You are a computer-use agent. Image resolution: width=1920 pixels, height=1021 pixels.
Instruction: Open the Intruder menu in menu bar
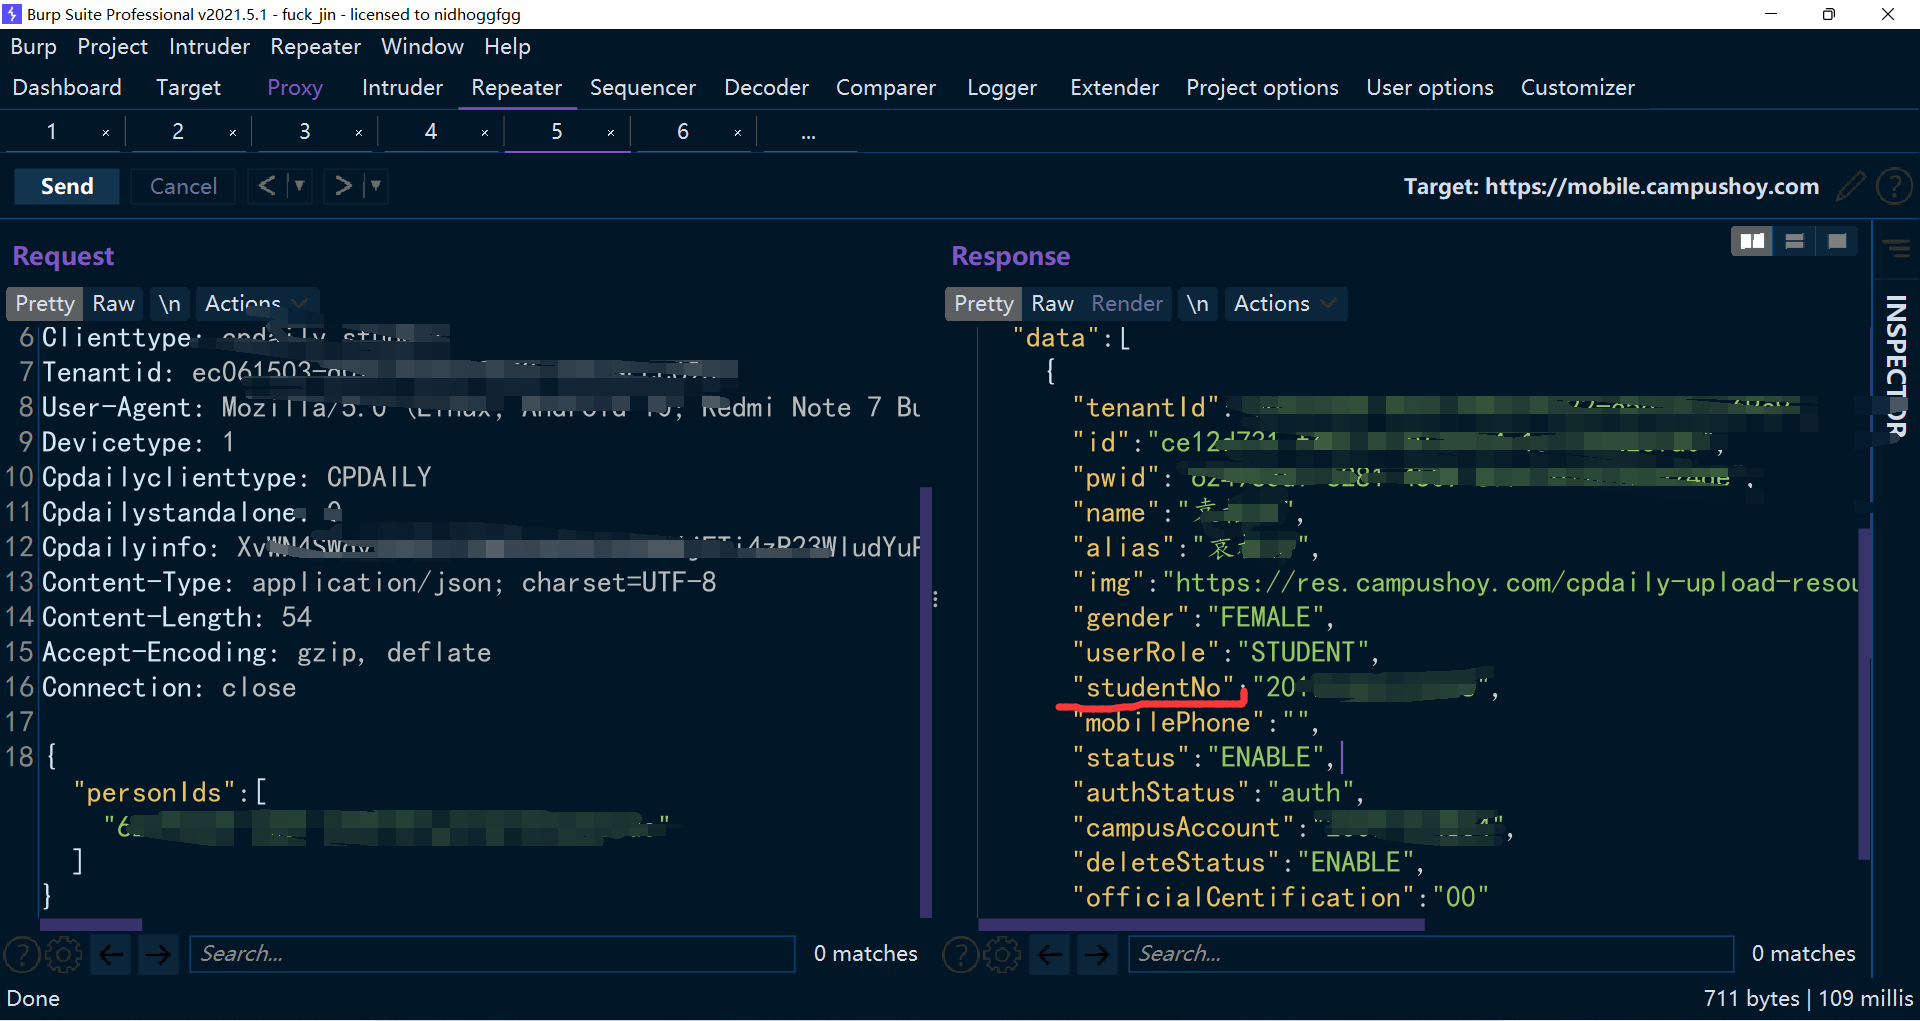[209, 47]
